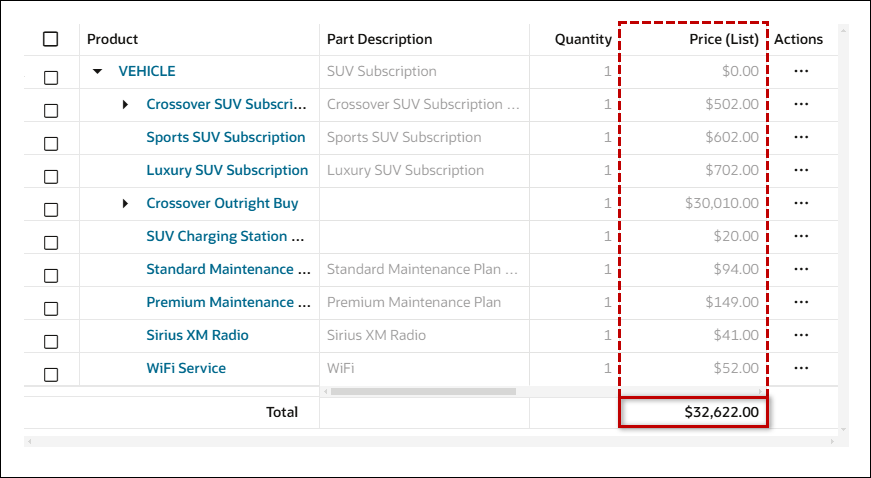Click the Price (List) column header

pyautogui.click(x=723, y=39)
